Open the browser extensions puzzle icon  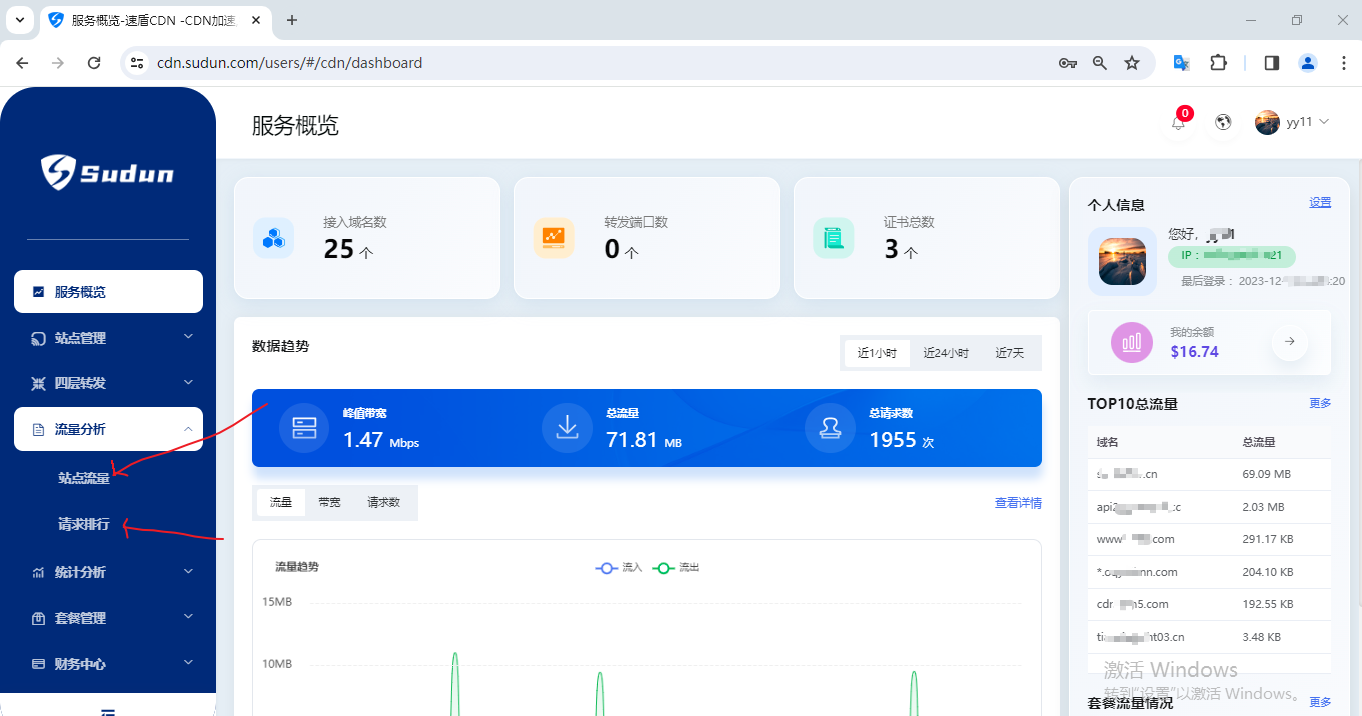1218,63
